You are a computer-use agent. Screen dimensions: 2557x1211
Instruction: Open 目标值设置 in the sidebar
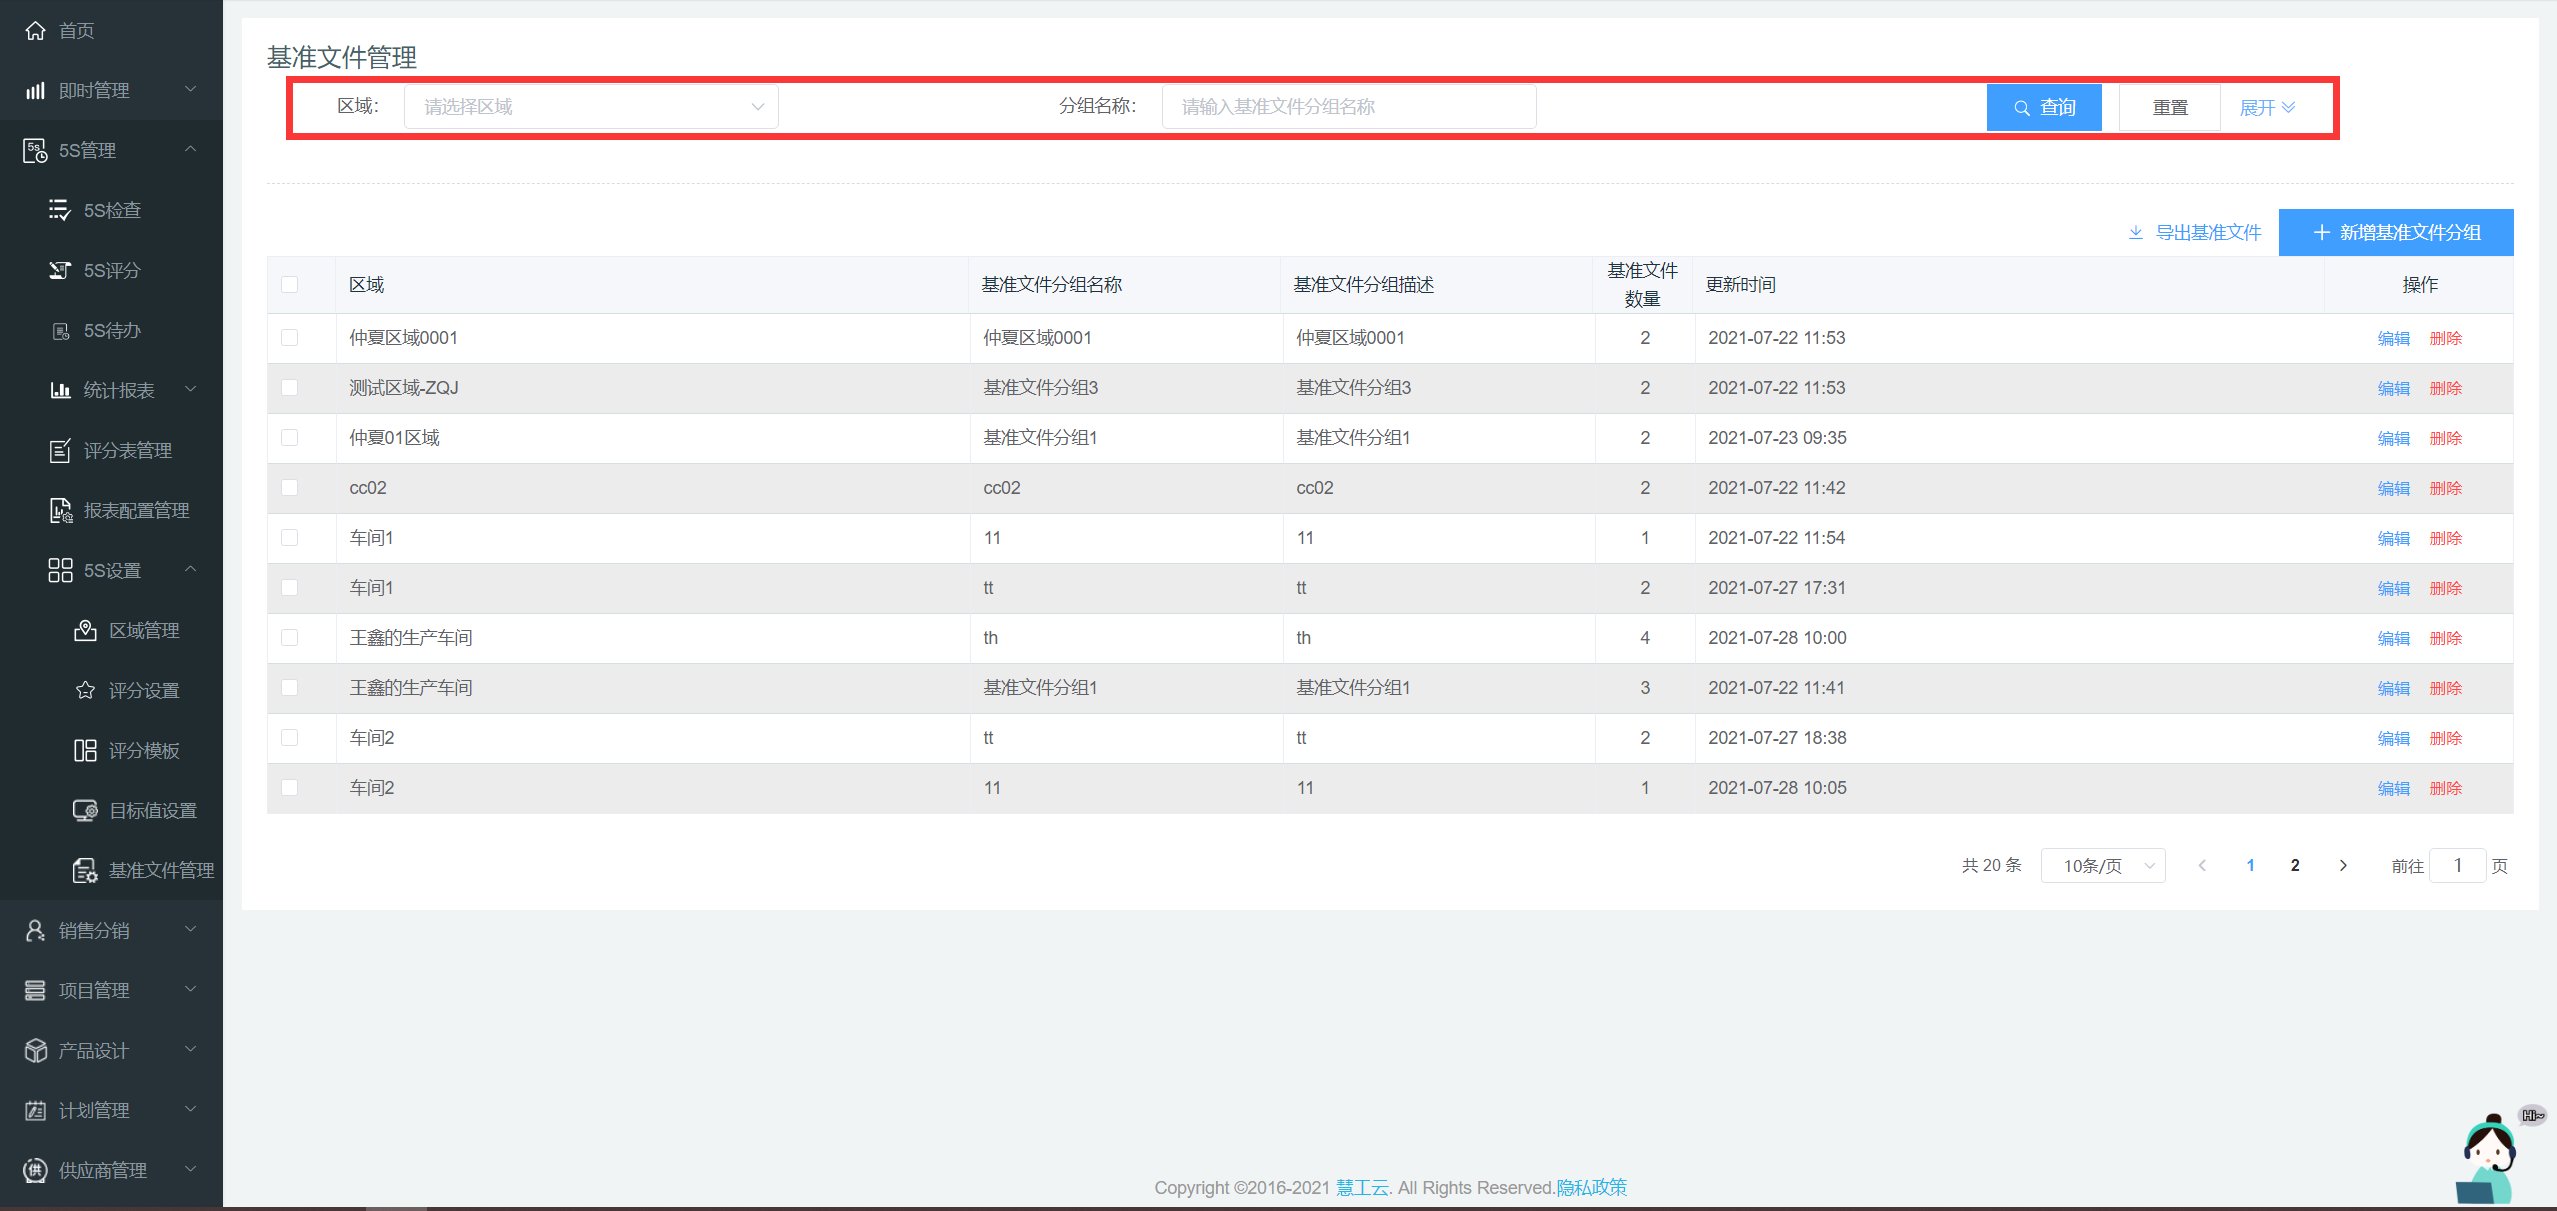[x=151, y=810]
